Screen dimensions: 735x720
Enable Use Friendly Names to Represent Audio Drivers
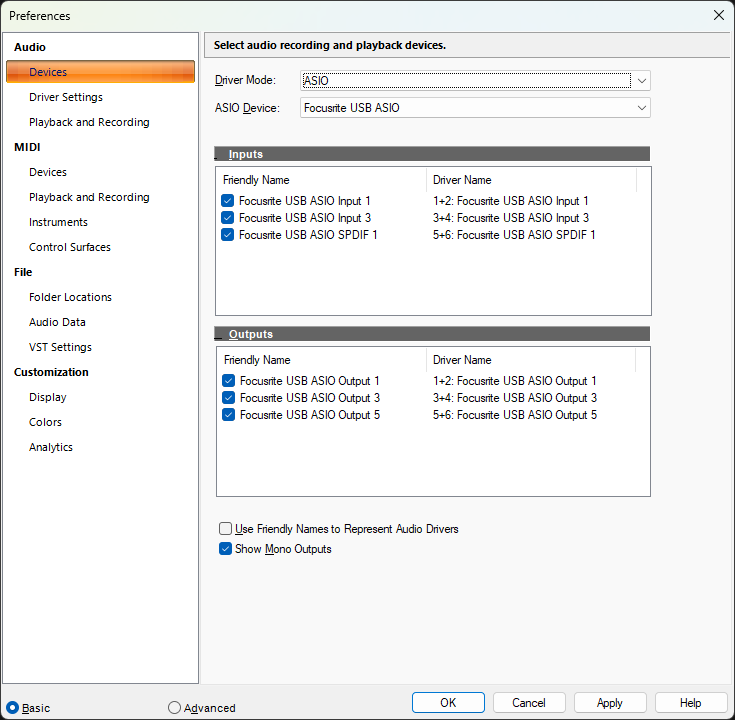coord(225,529)
